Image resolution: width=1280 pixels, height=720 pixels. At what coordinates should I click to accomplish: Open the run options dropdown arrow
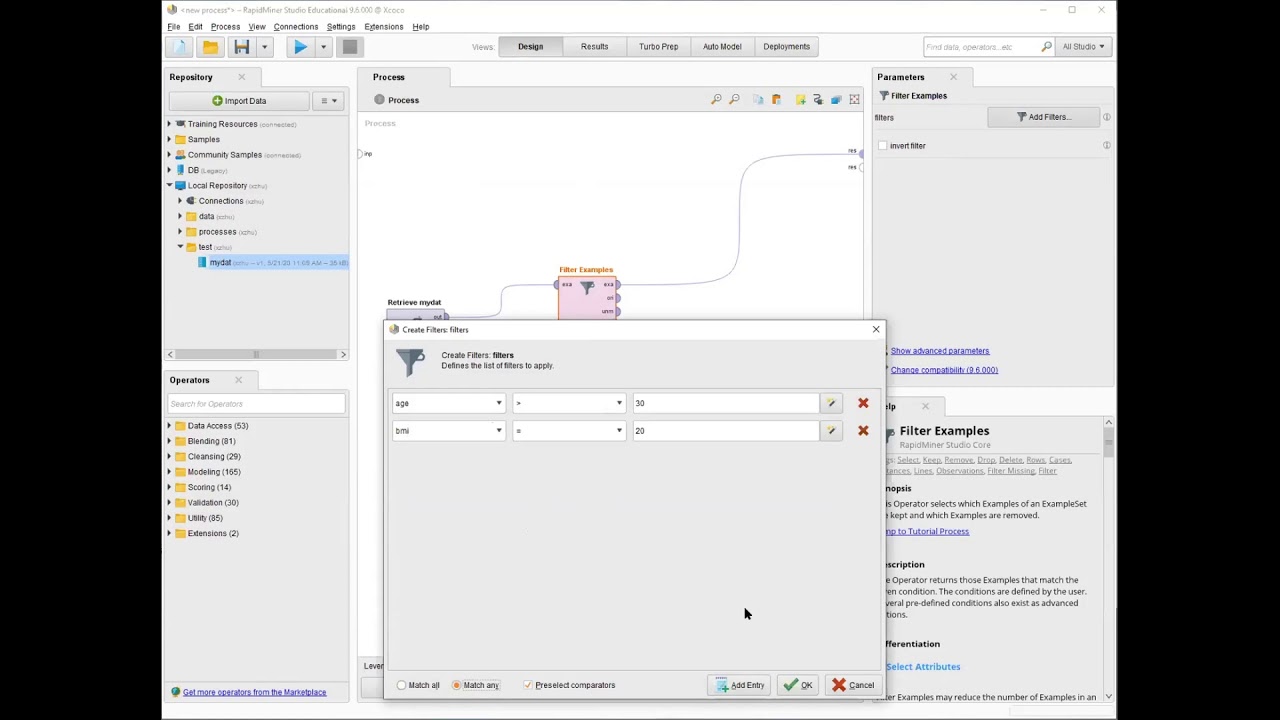pos(323,47)
